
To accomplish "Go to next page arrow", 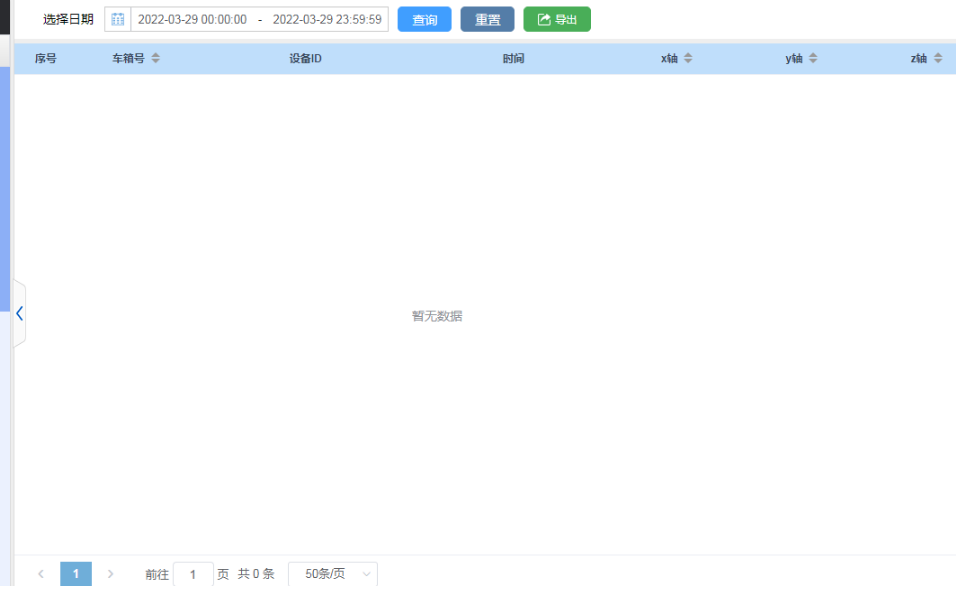I will tap(110, 574).
